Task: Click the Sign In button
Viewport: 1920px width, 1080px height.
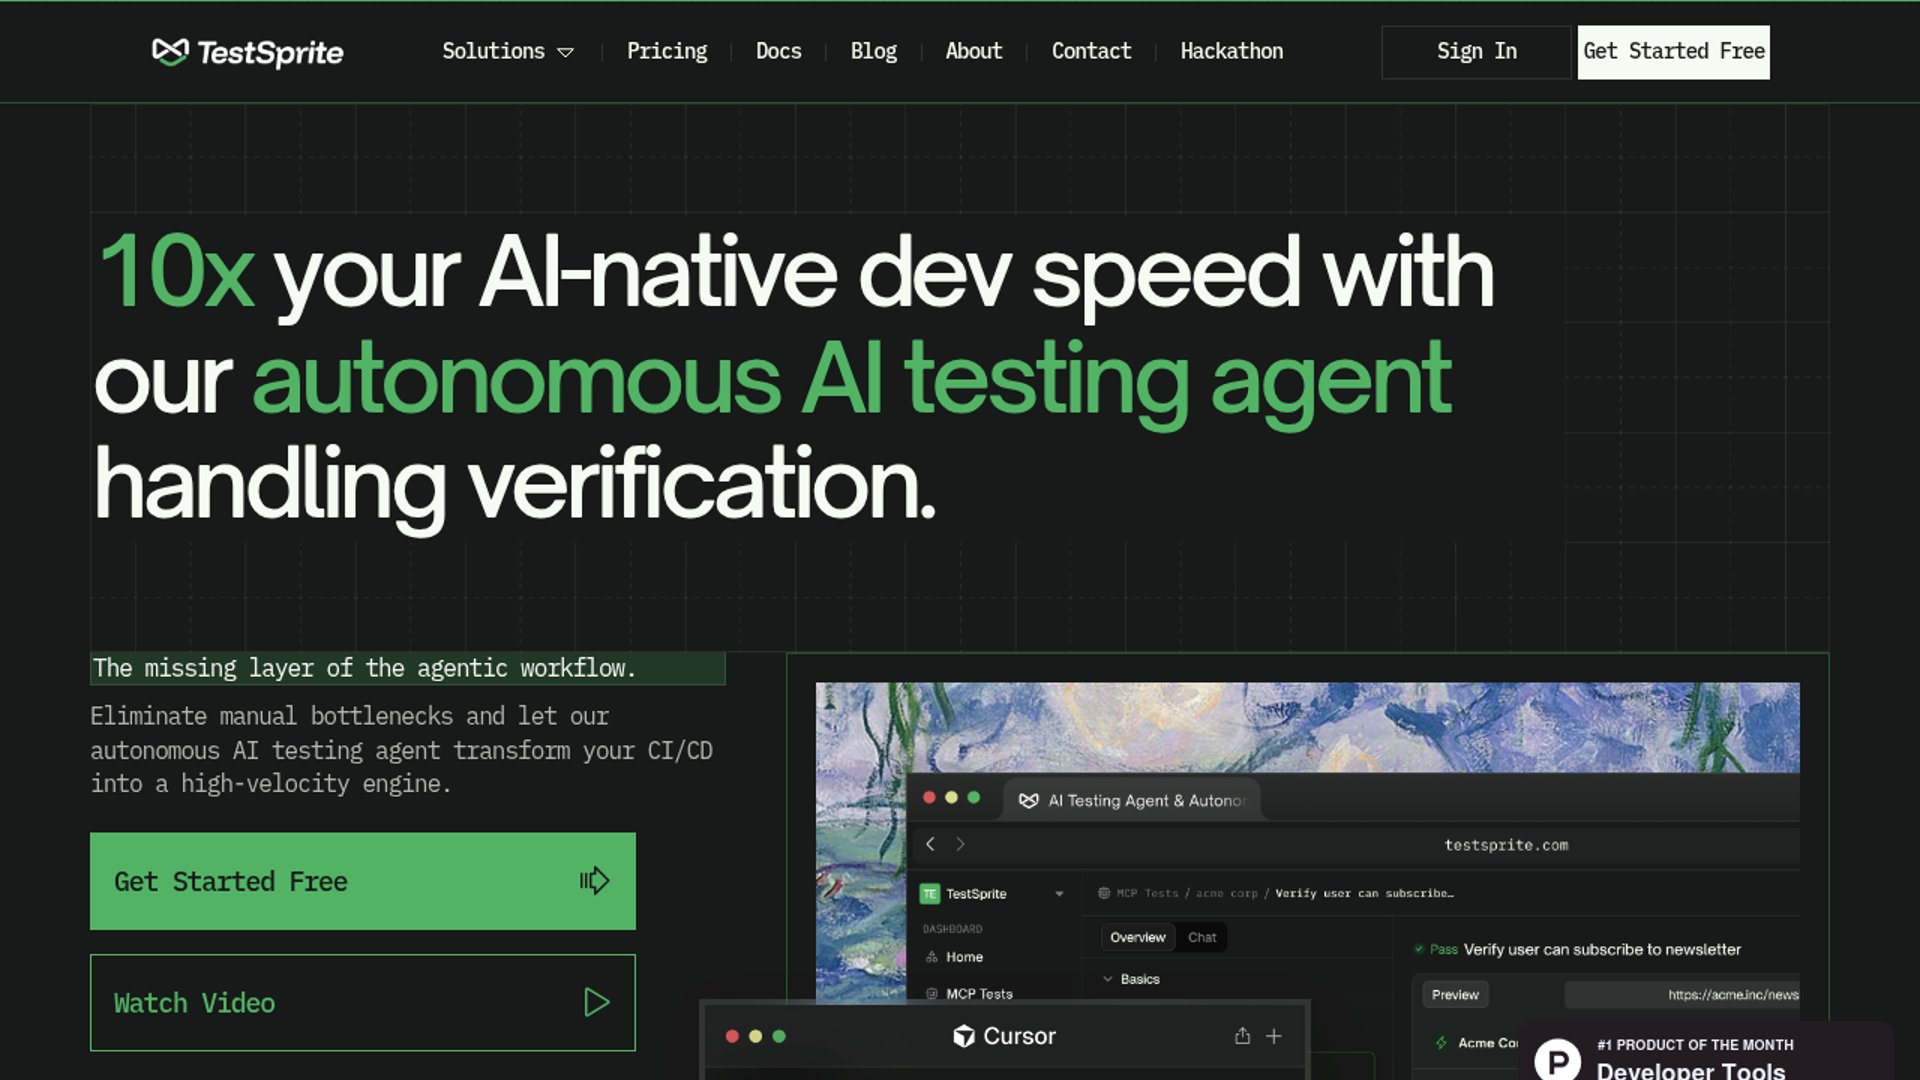Action: click(1476, 52)
